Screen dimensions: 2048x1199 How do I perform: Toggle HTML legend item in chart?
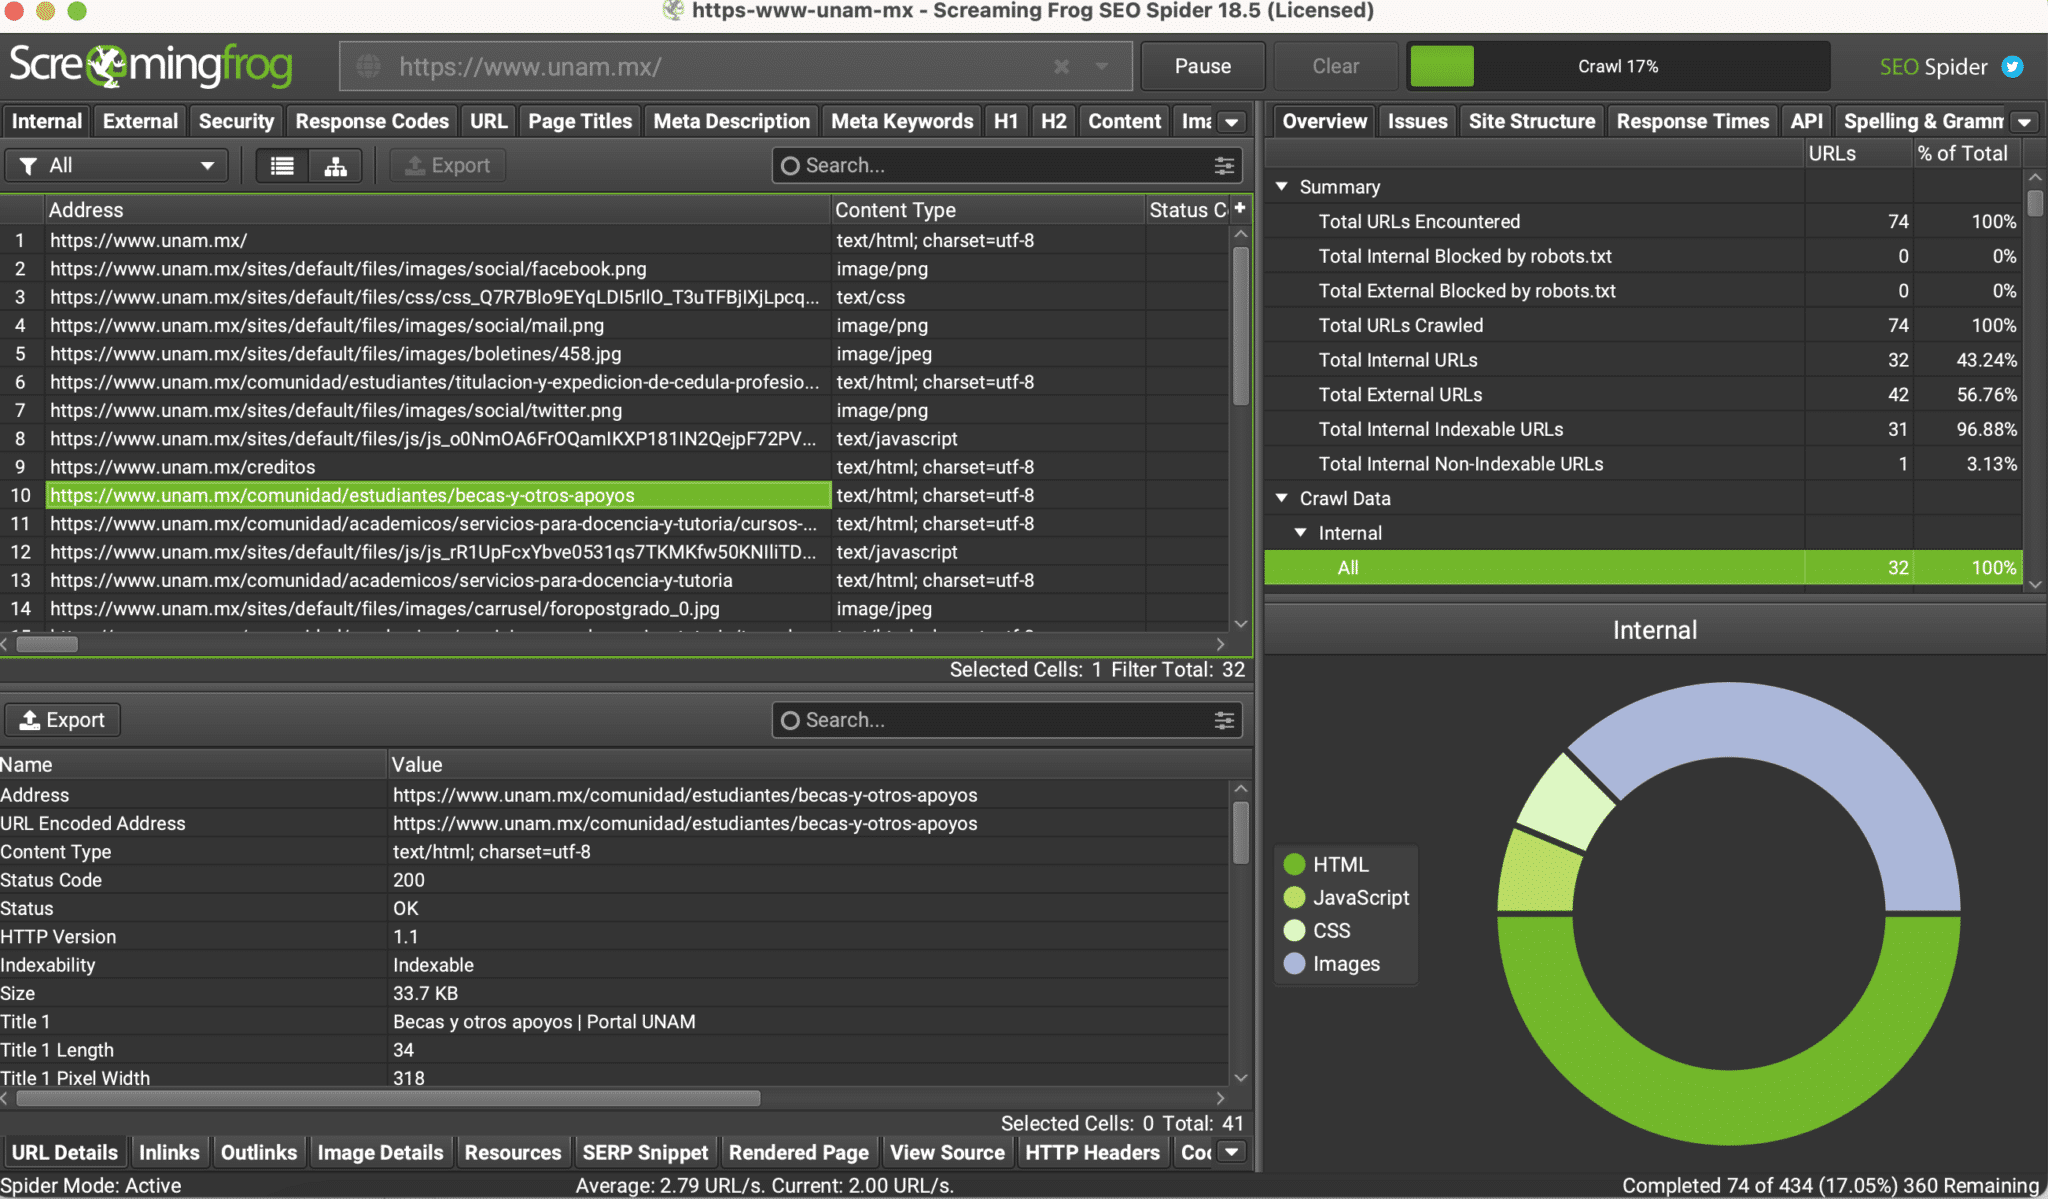pyautogui.click(x=1339, y=864)
